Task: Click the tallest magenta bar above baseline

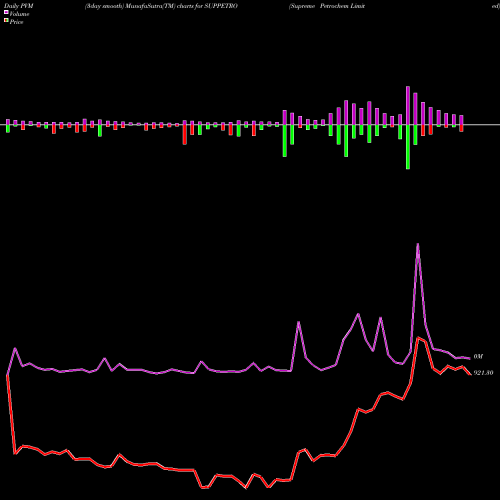Action: [x=408, y=105]
